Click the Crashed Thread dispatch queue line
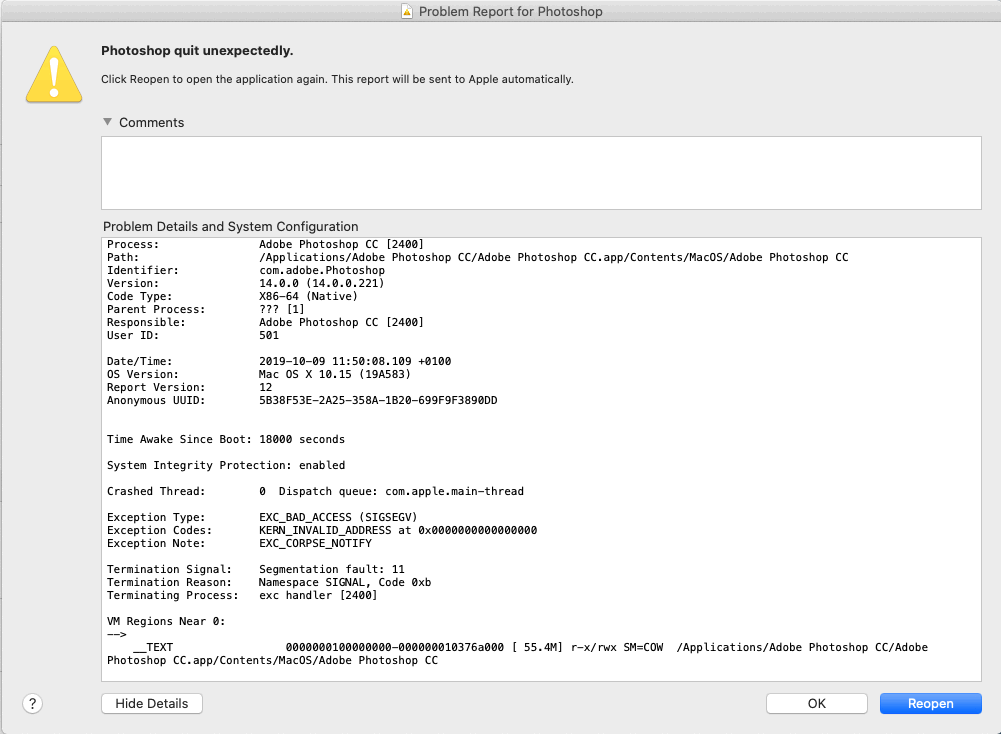The height and width of the screenshot is (734, 1001). 315,491
